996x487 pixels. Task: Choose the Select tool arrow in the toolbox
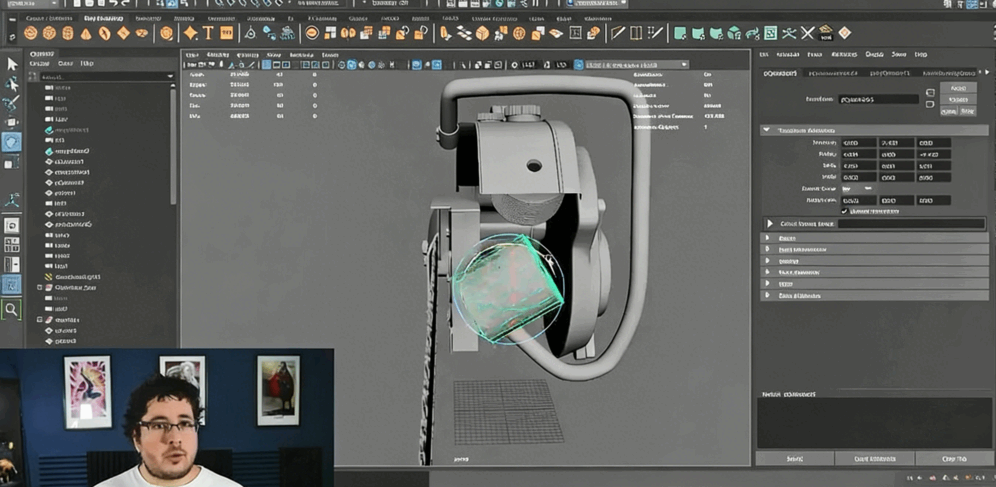tap(12, 64)
